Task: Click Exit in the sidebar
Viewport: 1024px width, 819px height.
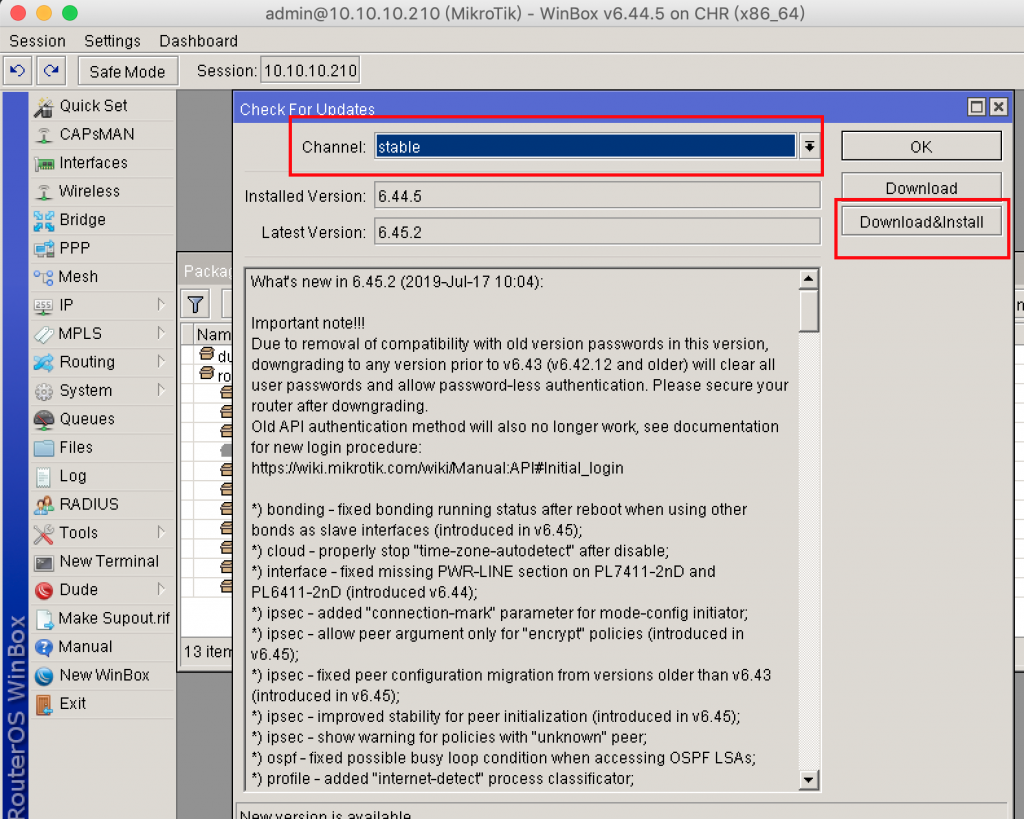Action: (103, 703)
